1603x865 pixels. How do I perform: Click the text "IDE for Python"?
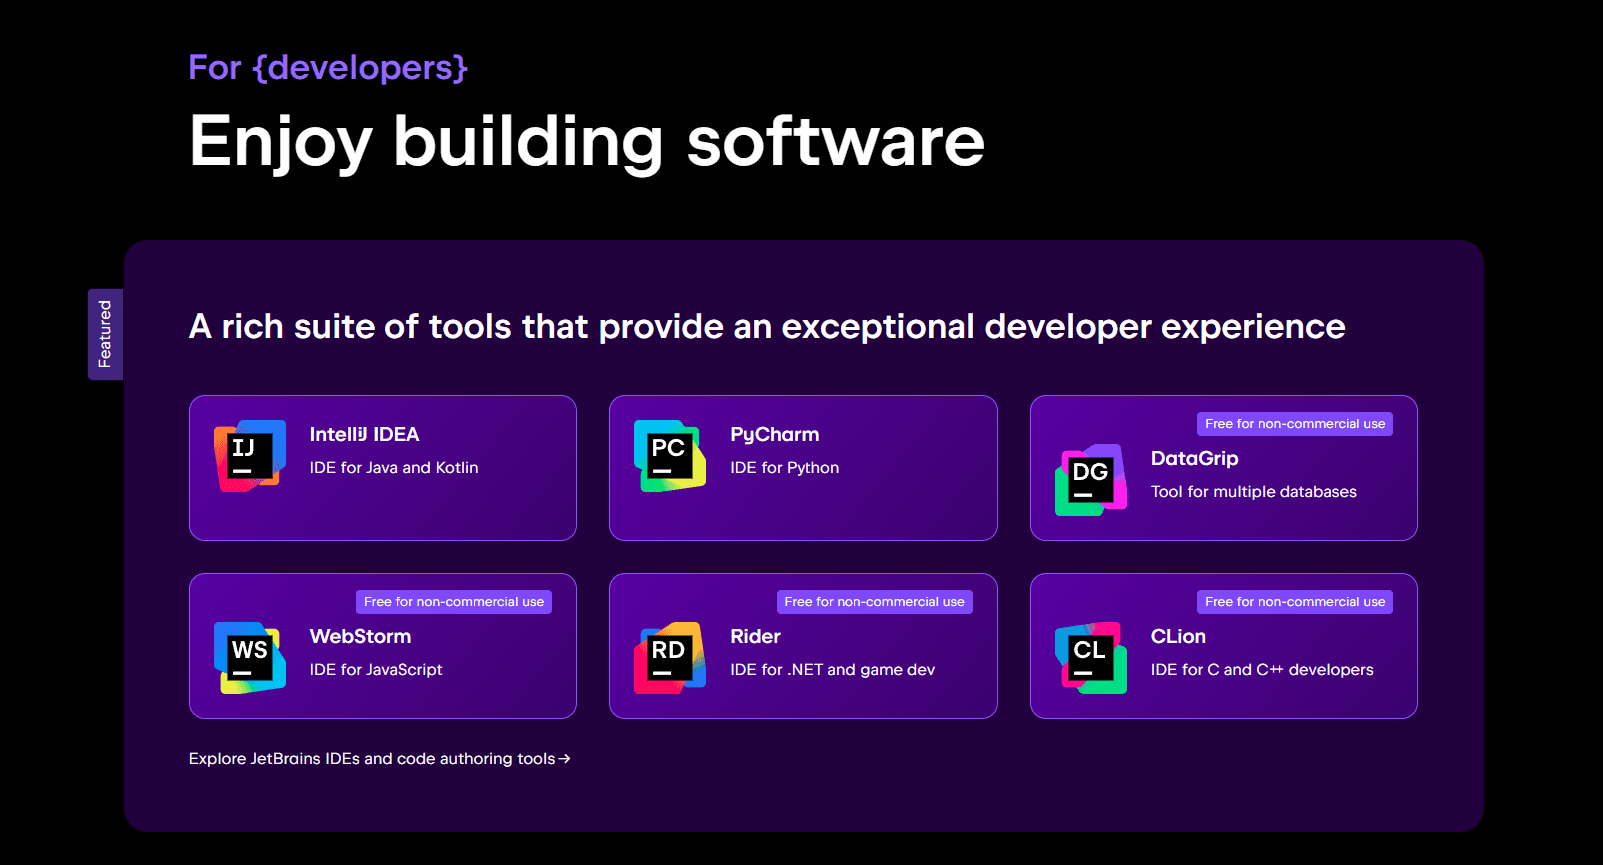click(785, 468)
